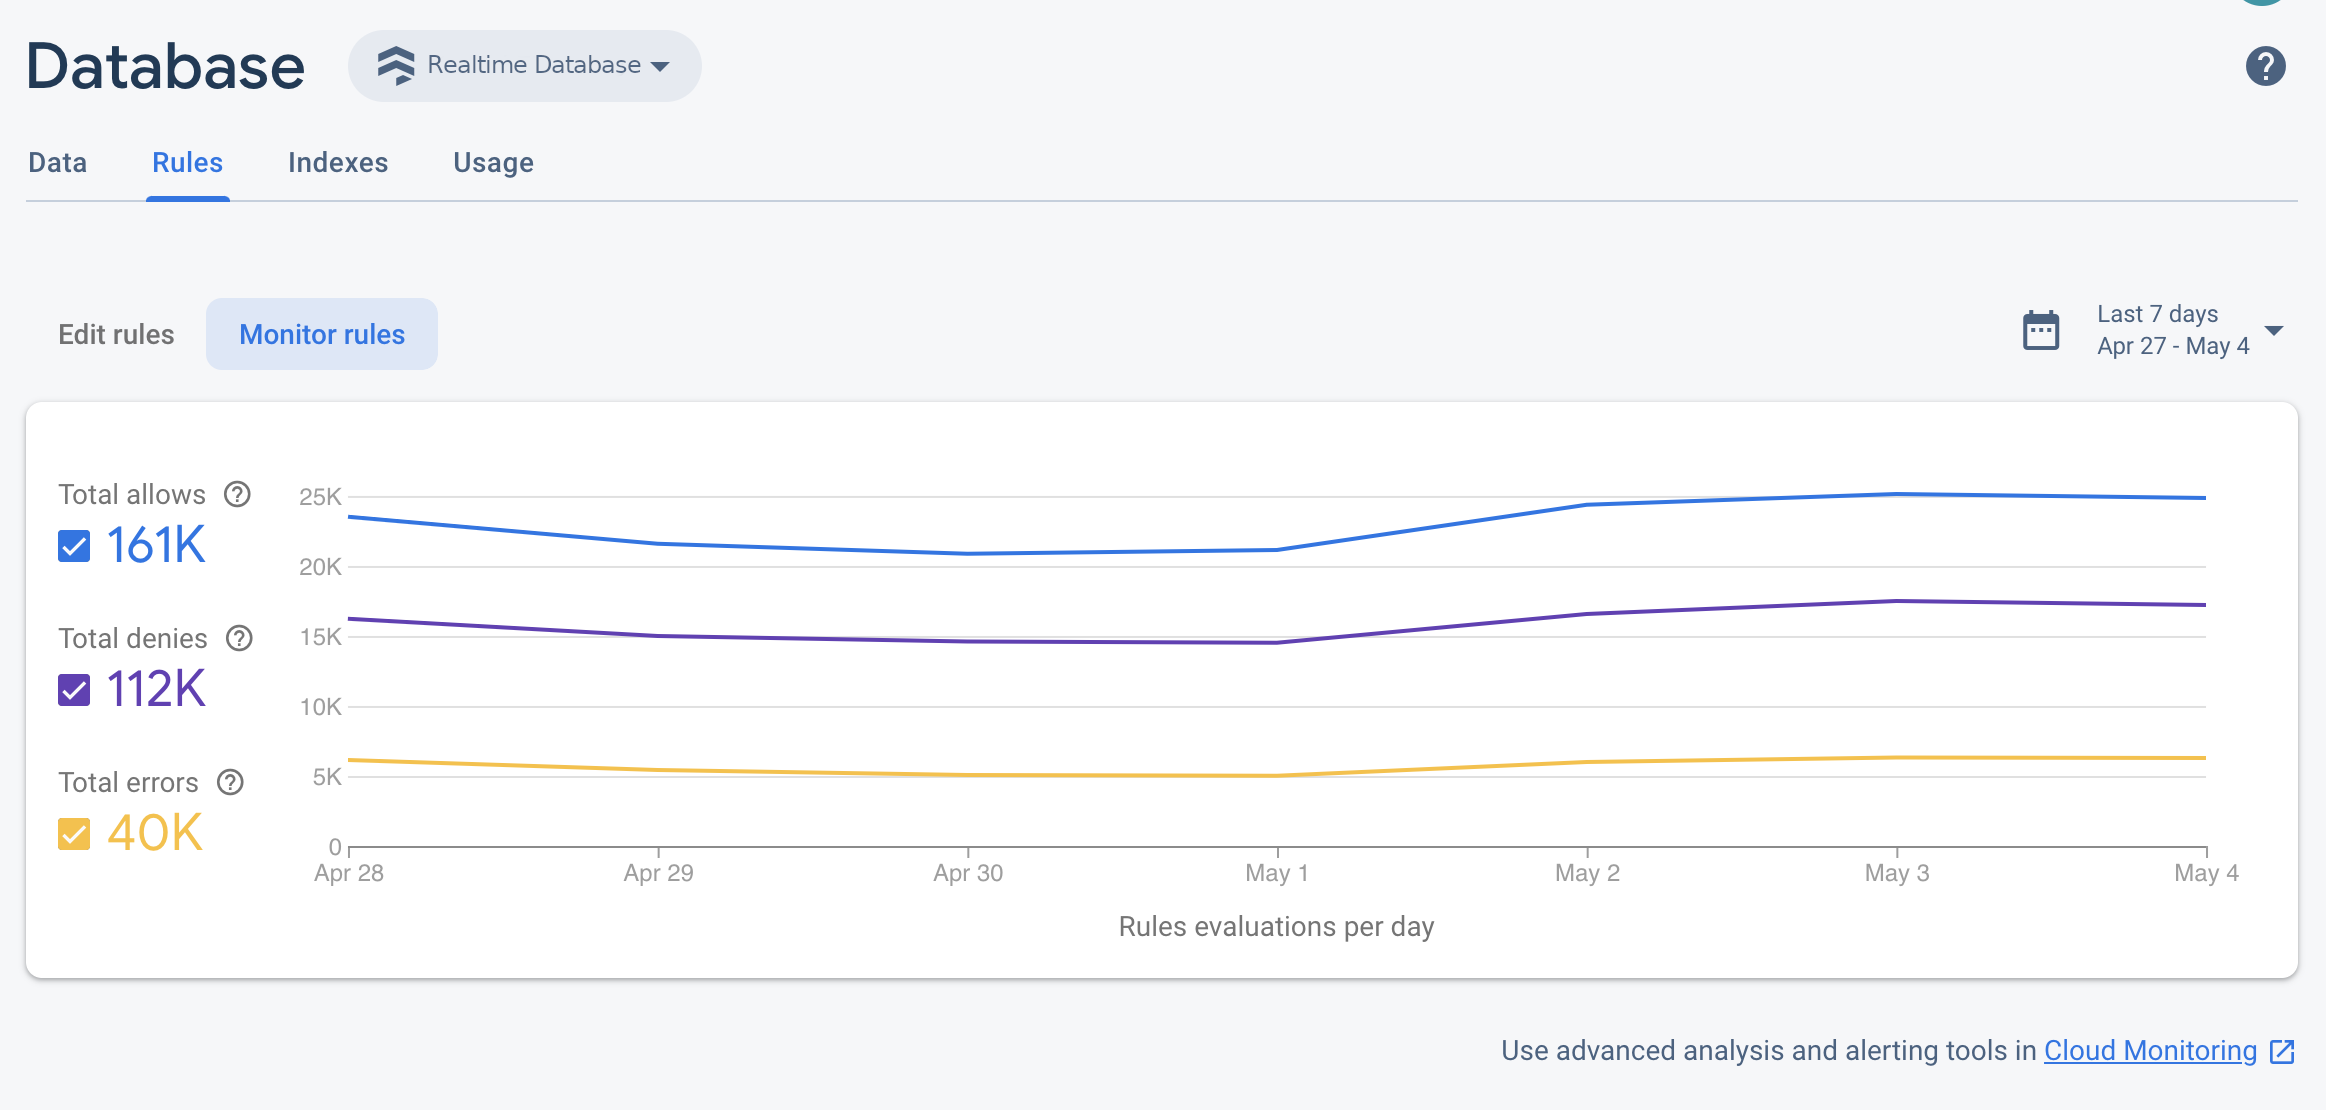Viewport: 2326px width, 1110px height.
Task: Select the Monitor rules button
Action: click(x=322, y=334)
